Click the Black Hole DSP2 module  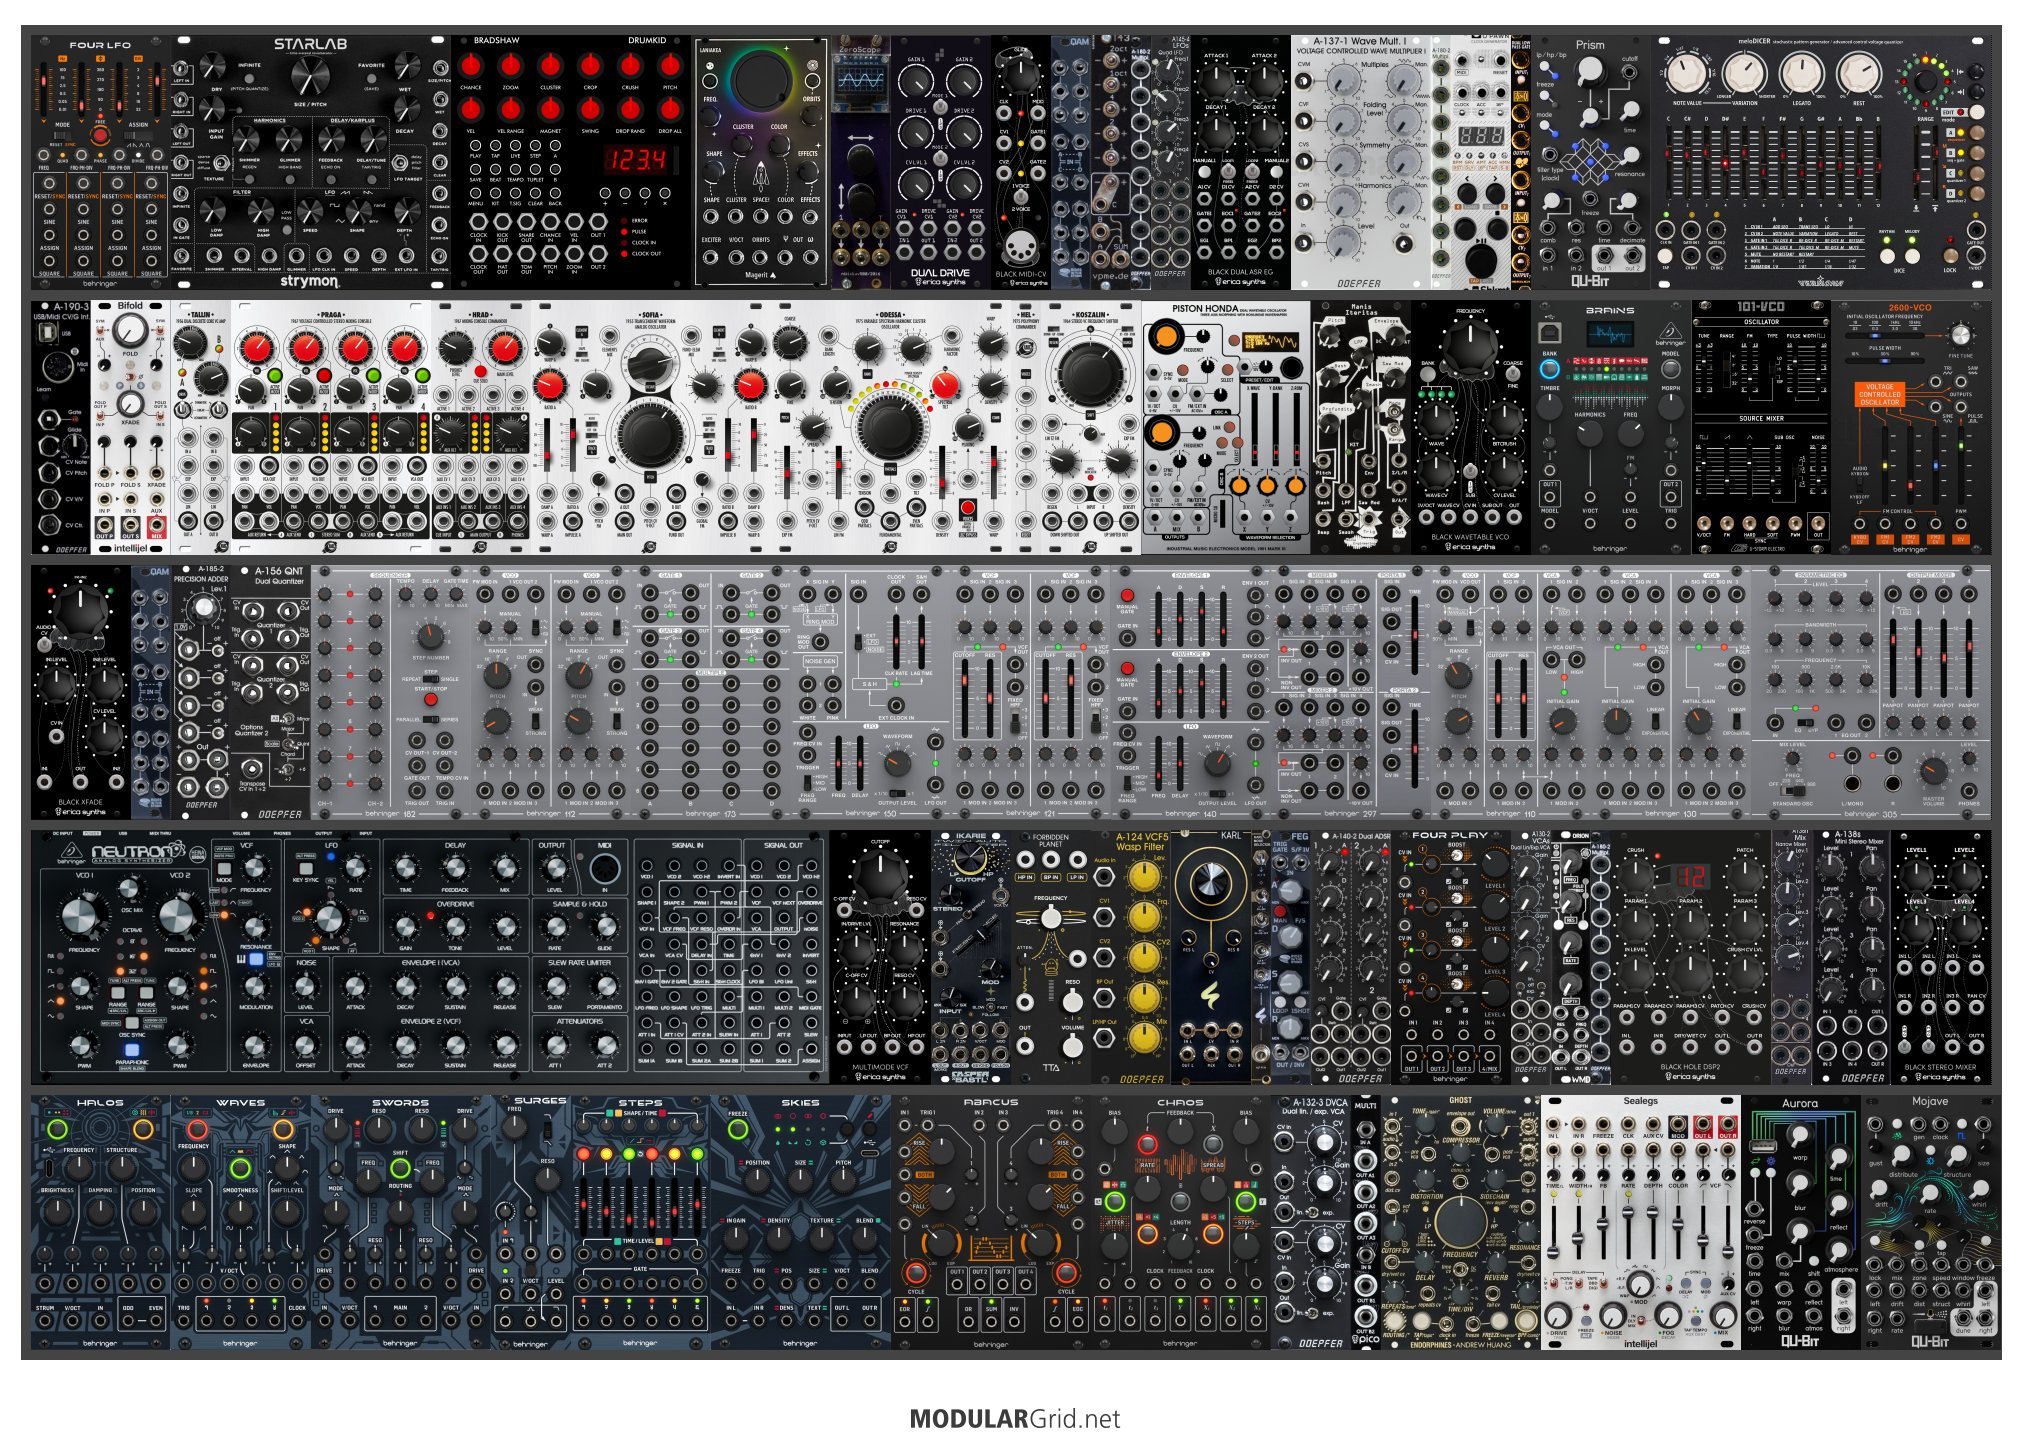tap(1690, 957)
